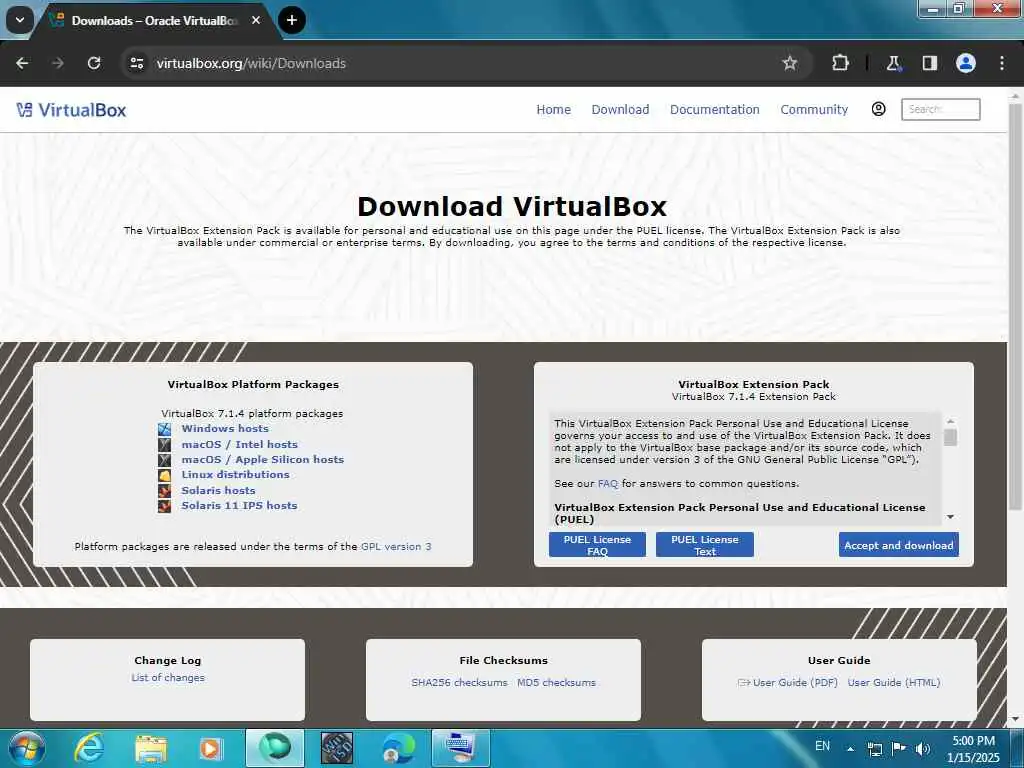This screenshot has width=1024, height=768.
Task: Open the GPL version 3 link
Action: [396, 547]
